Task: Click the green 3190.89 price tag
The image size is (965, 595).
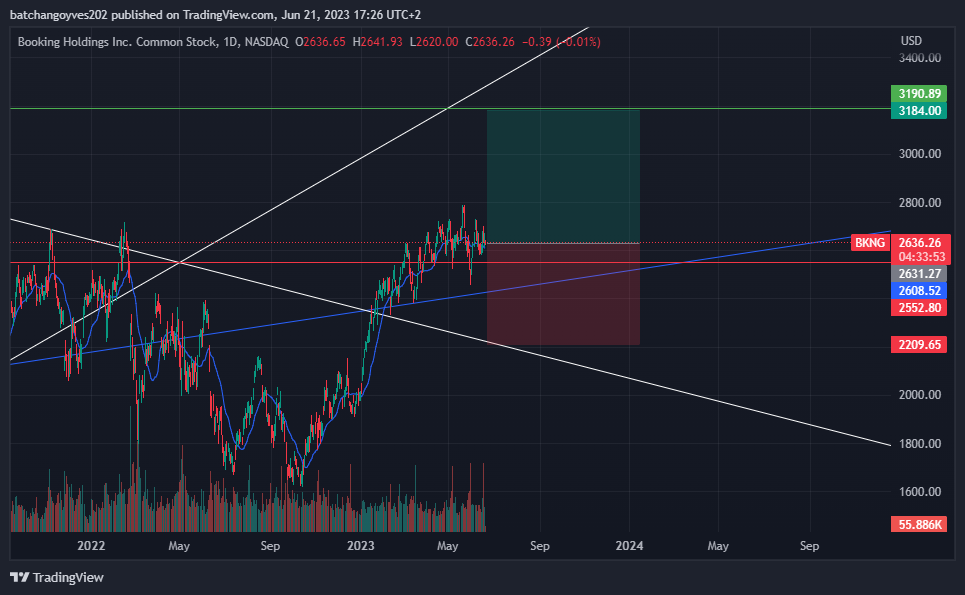Action: click(x=919, y=94)
